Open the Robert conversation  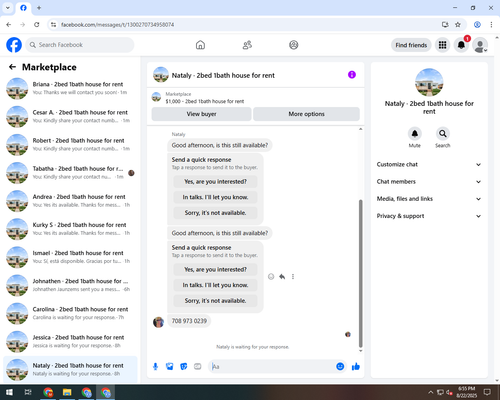click(70, 145)
